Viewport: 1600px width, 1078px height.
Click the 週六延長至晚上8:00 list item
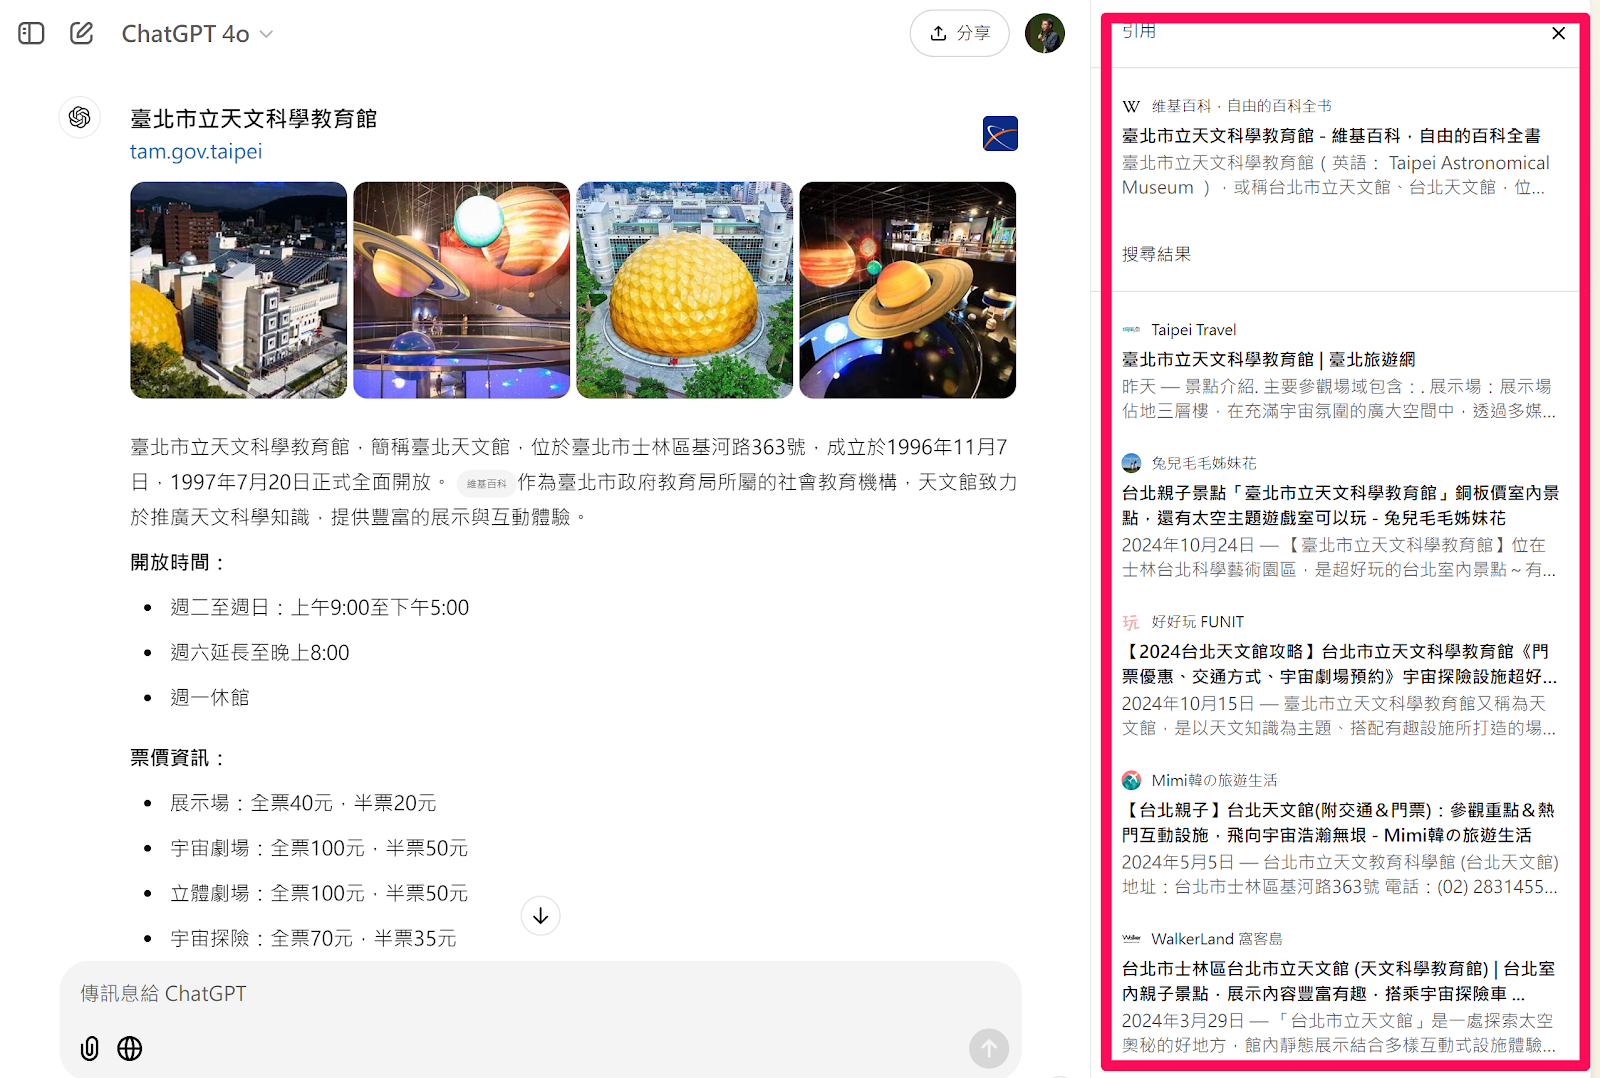[260, 652]
